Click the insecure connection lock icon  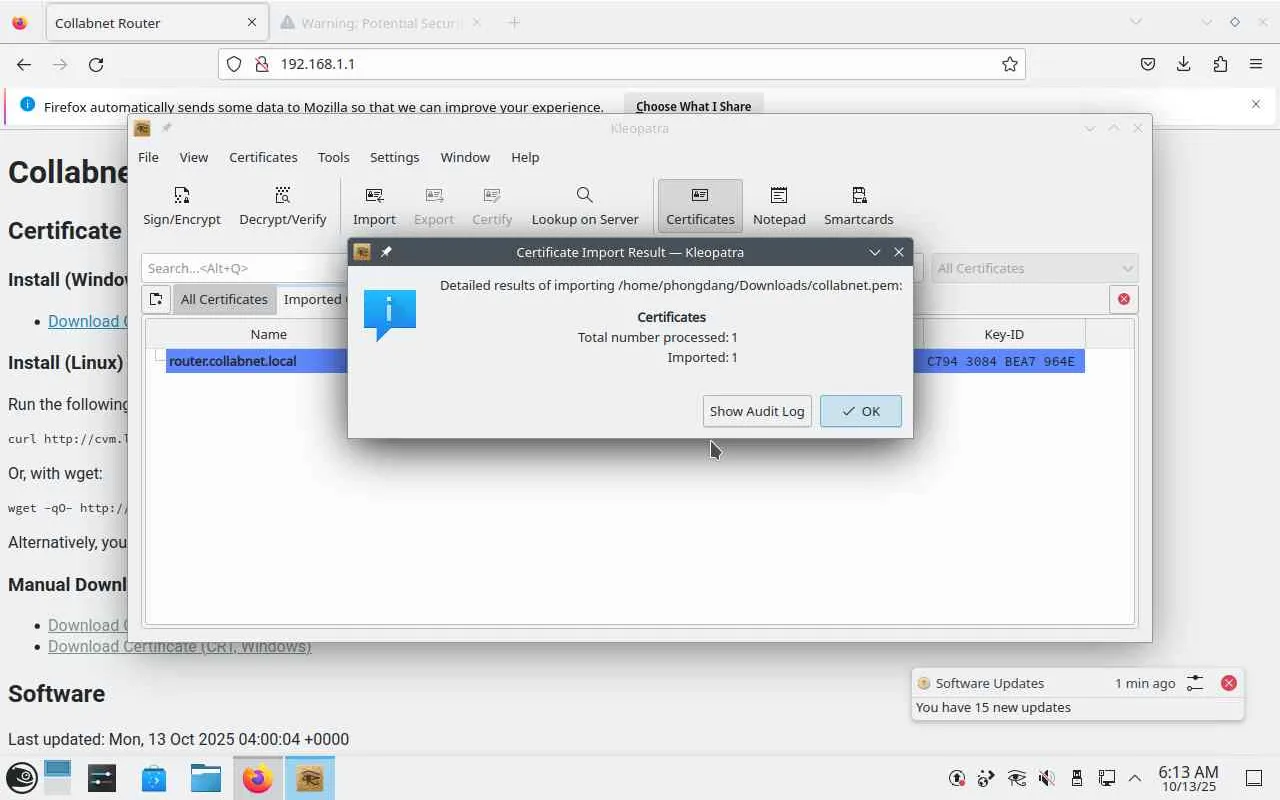point(262,64)
